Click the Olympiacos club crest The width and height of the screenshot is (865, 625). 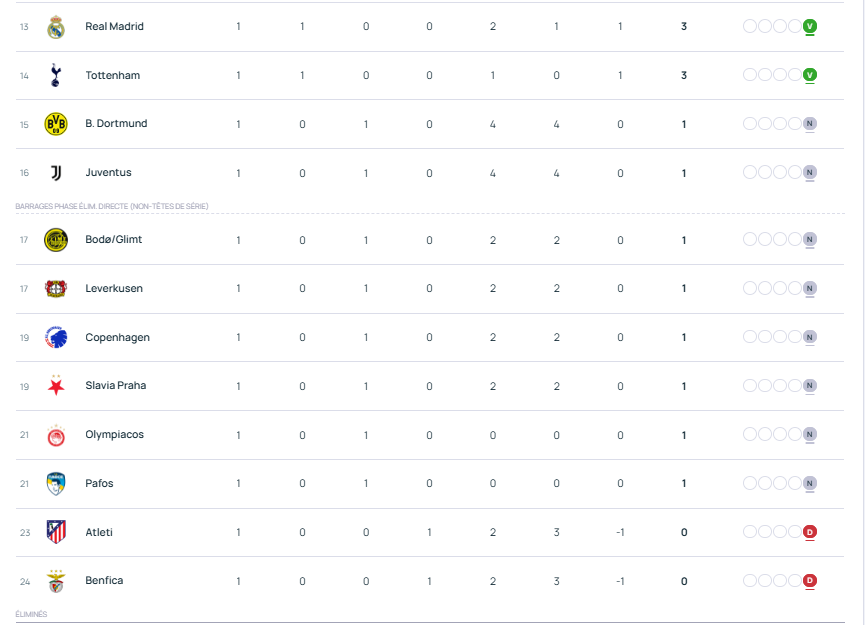(56, 435)
